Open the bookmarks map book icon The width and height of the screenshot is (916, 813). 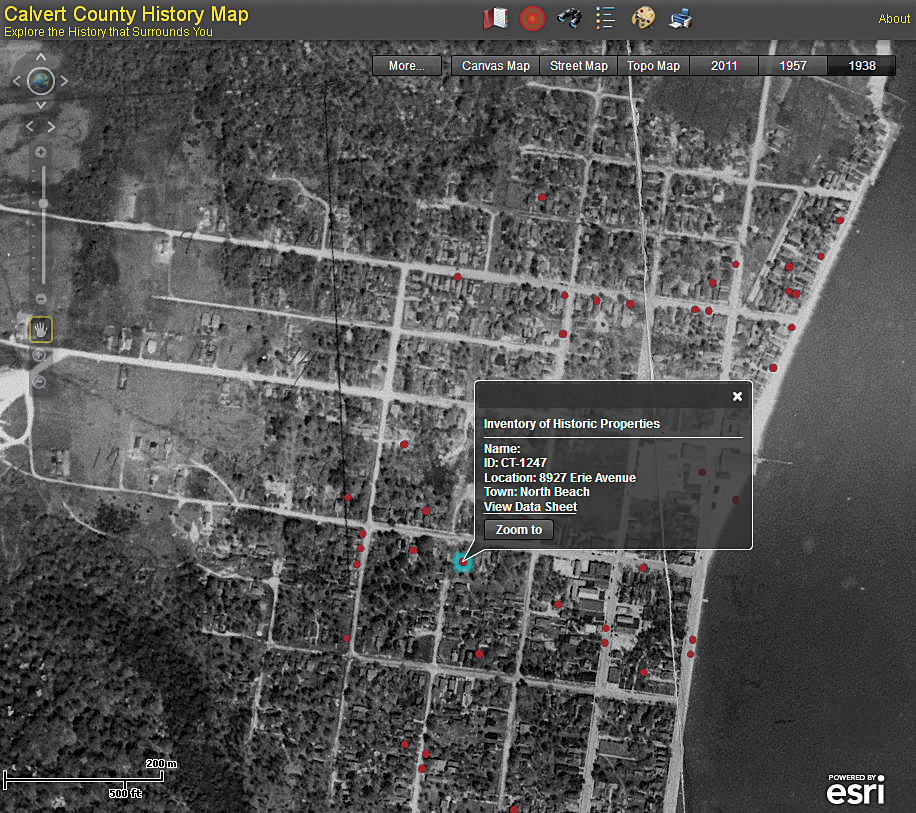495,18
